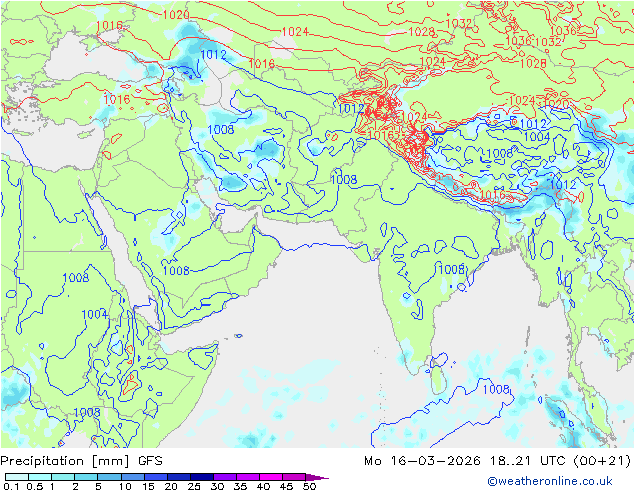Pick the 35–40 mm purple legend swatch

[x=247, y=477]
